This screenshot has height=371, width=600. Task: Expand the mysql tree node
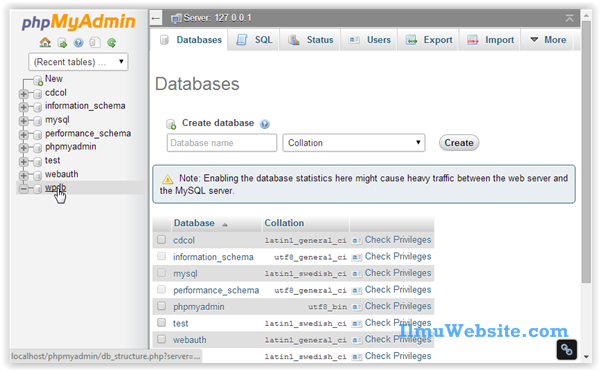[24, 121]
